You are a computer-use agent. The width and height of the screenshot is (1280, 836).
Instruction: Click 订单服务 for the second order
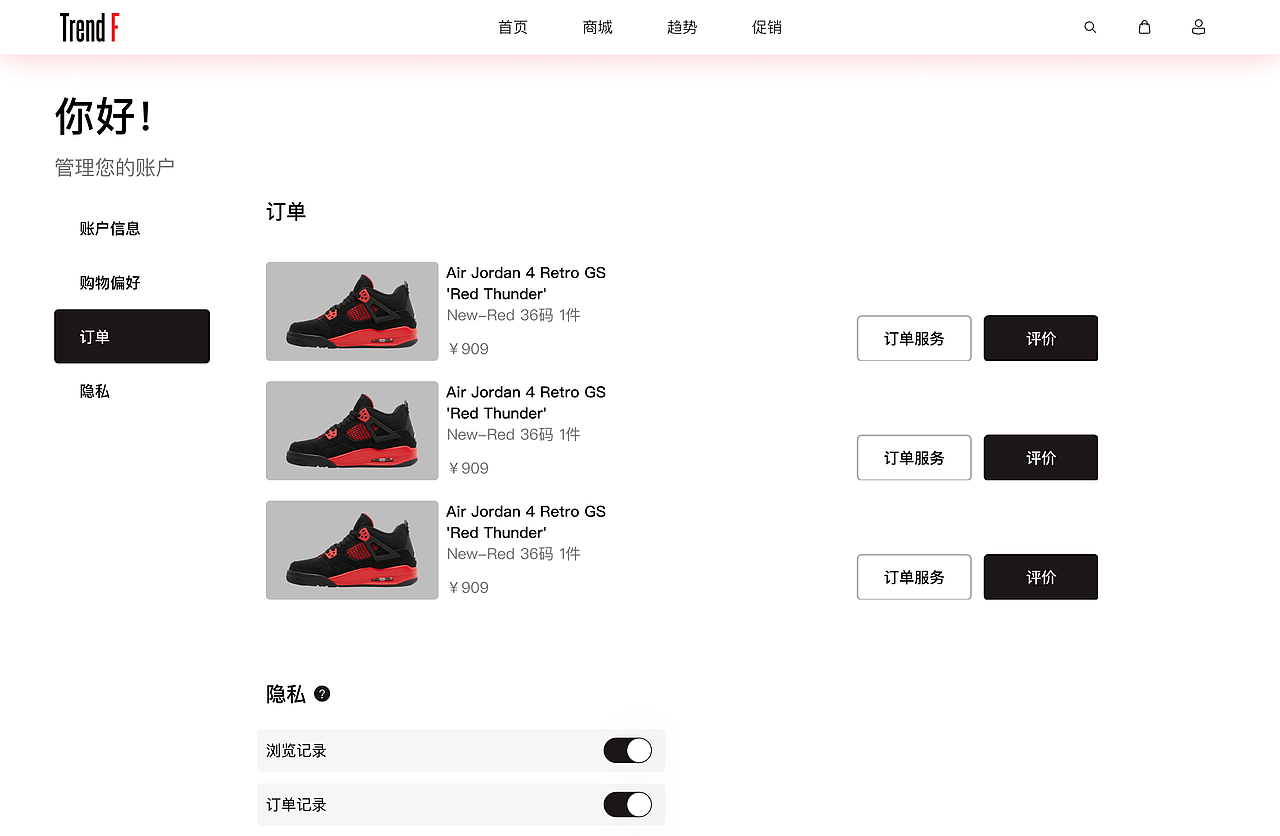(914, 457)
